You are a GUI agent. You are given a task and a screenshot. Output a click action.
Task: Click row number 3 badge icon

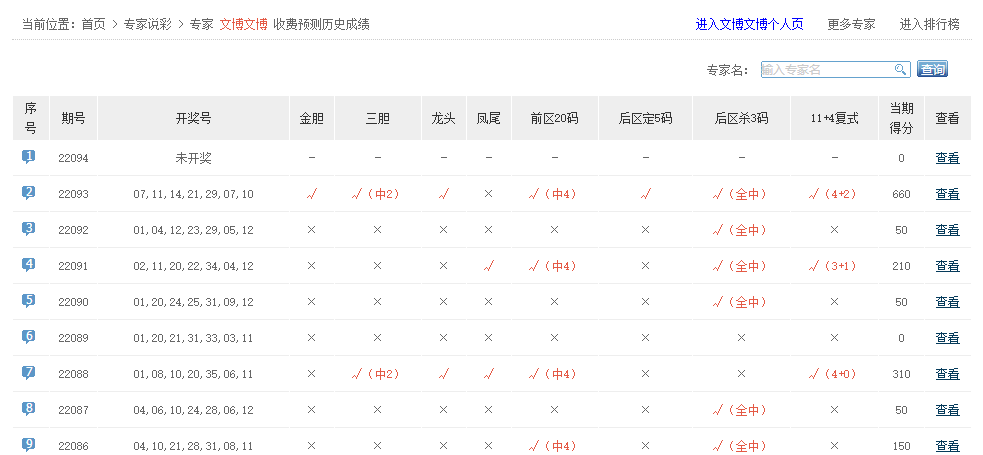click(x=29, y=229)
